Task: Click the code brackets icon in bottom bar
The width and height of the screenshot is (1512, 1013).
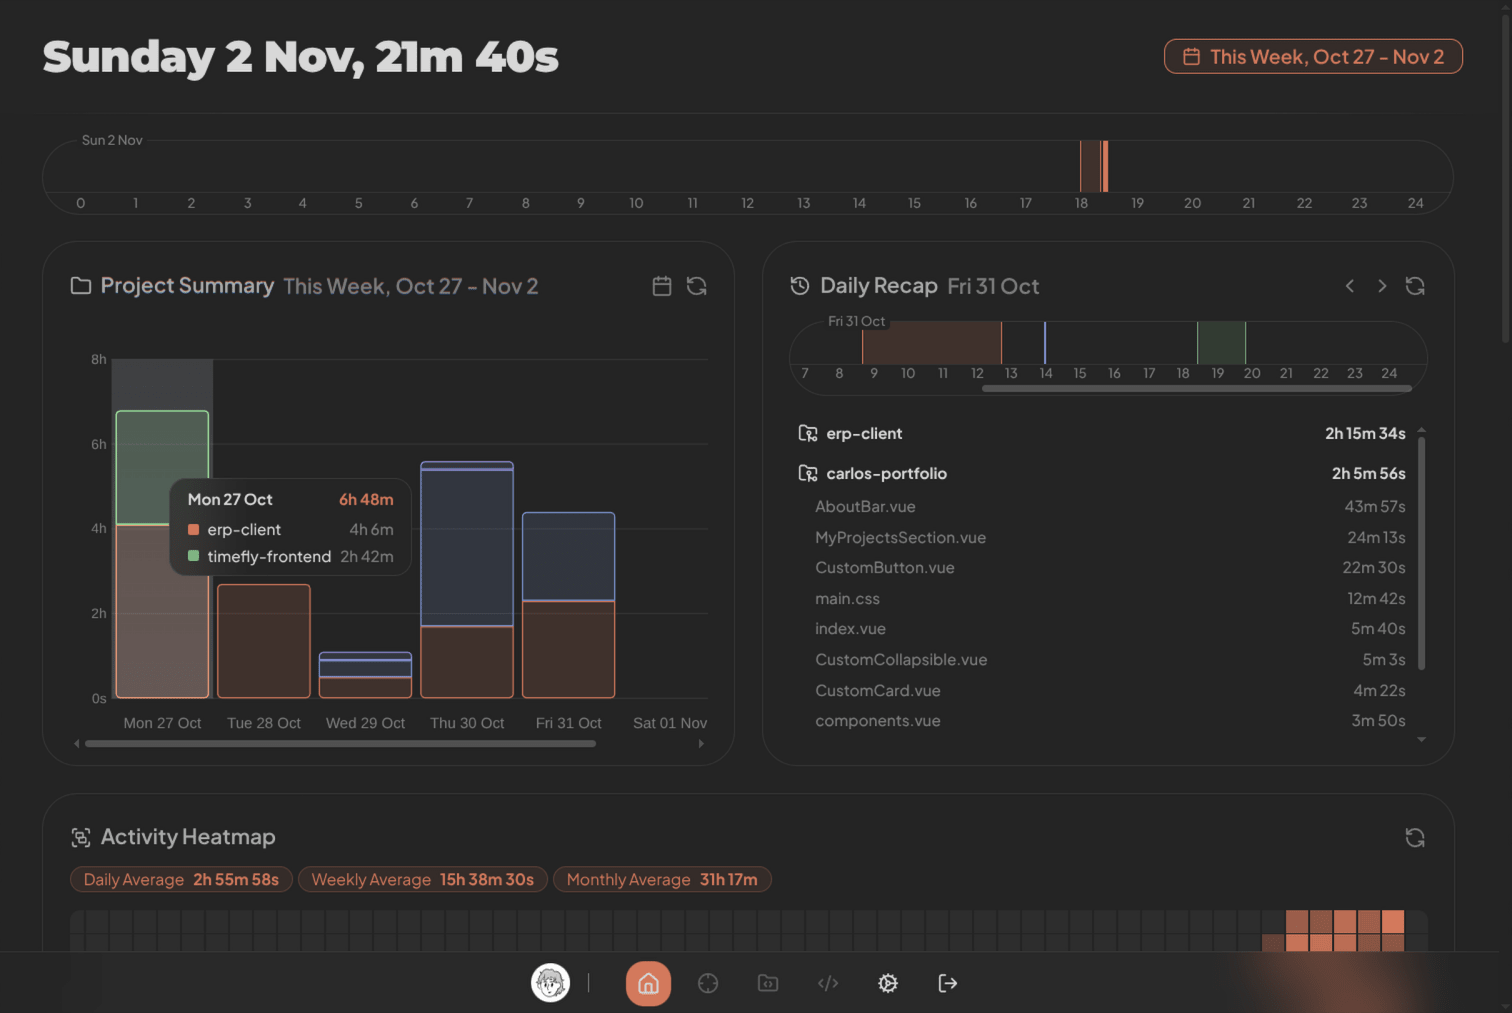Action: pos(828,983)
